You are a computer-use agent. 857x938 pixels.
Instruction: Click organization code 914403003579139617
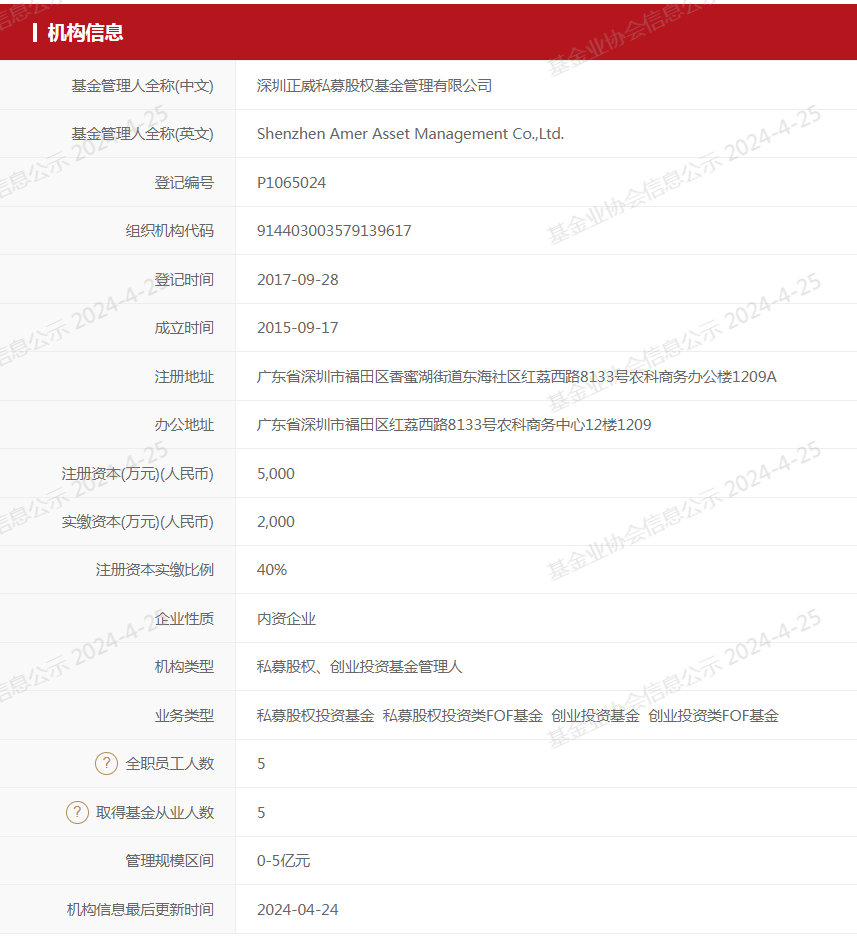(334, 231)
